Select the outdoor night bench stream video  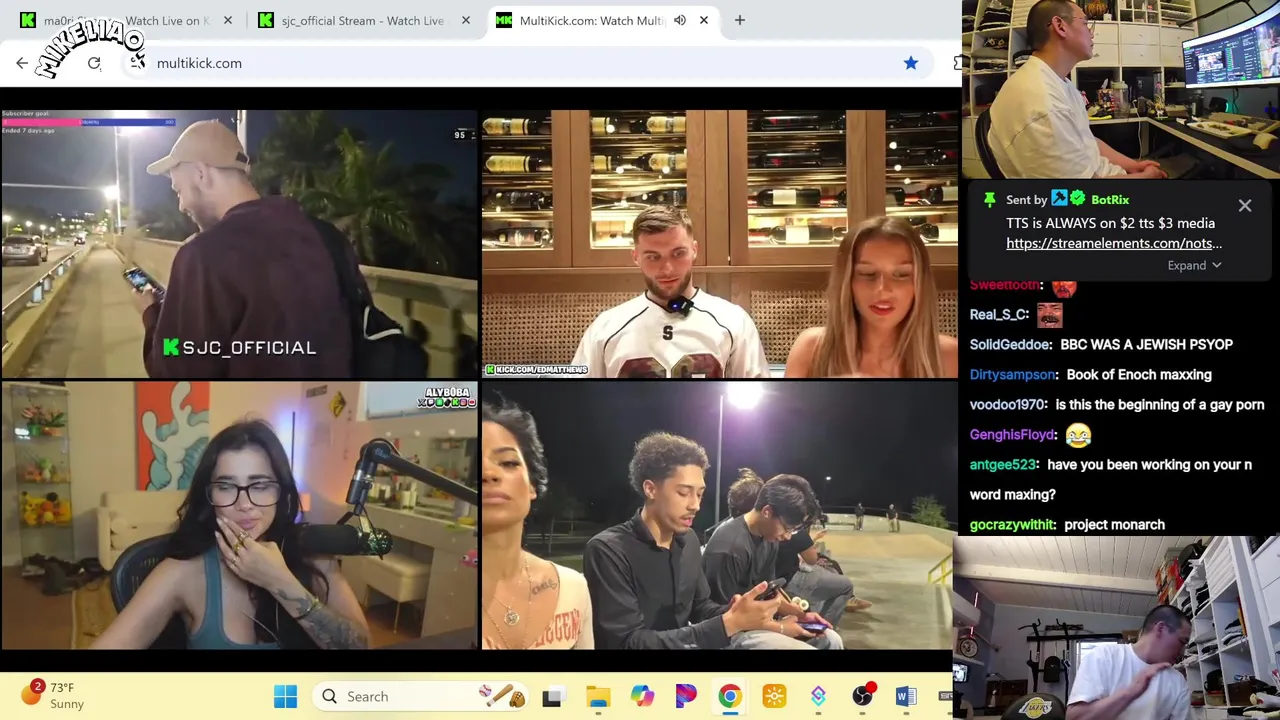(719, 516)
